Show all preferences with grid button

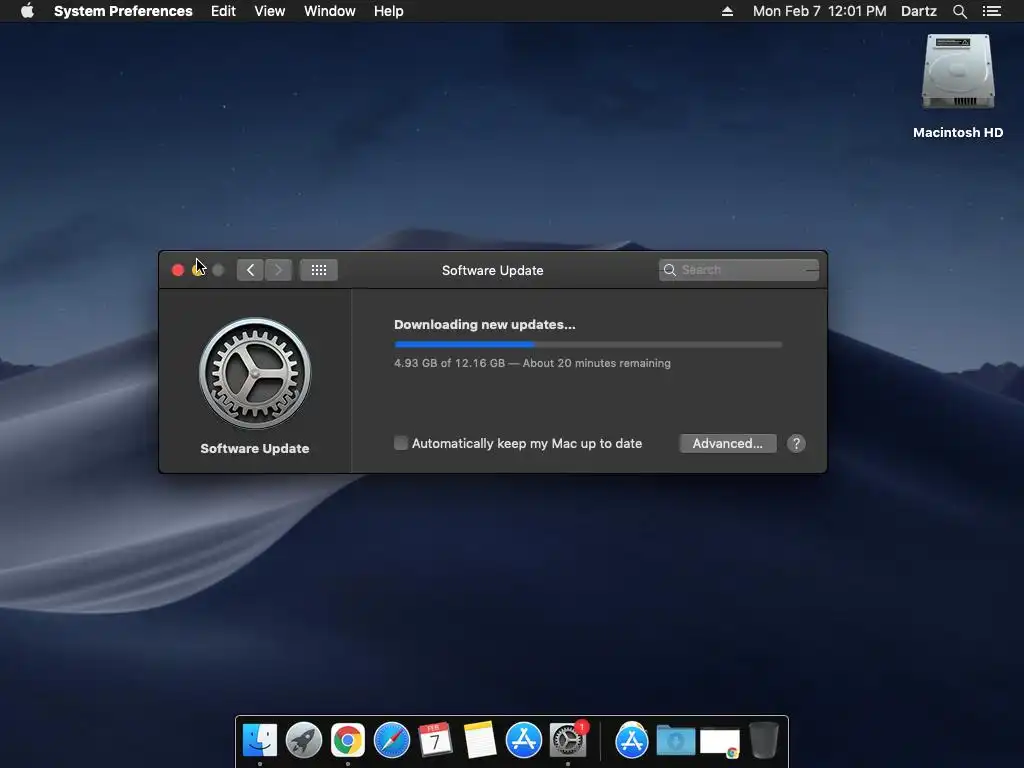click(x=319, y=270)
